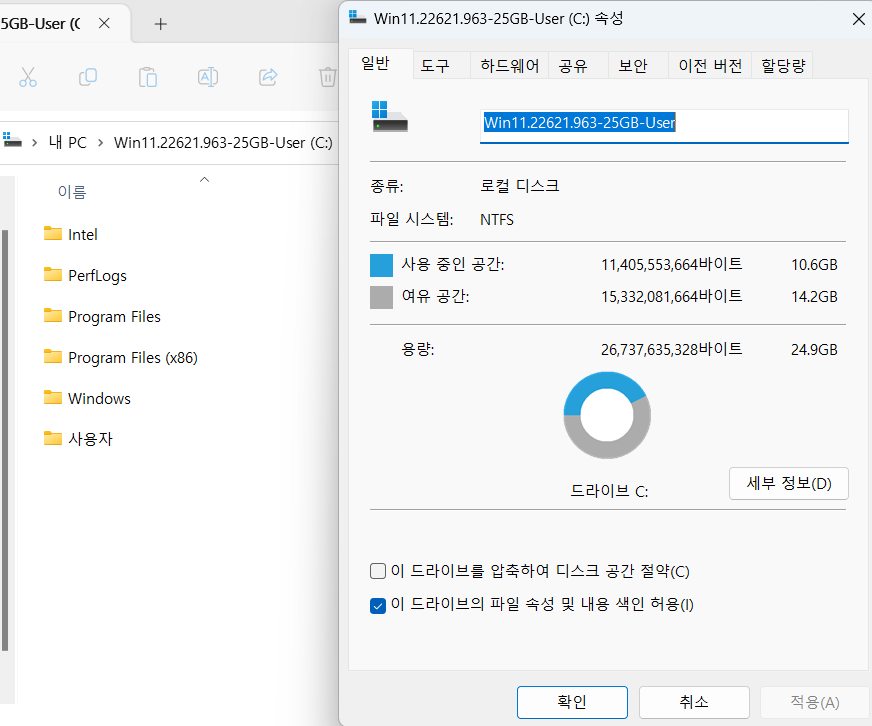872x726 pixels.
Task: Click the Windows folder icon
Action: tap(53, 397)
